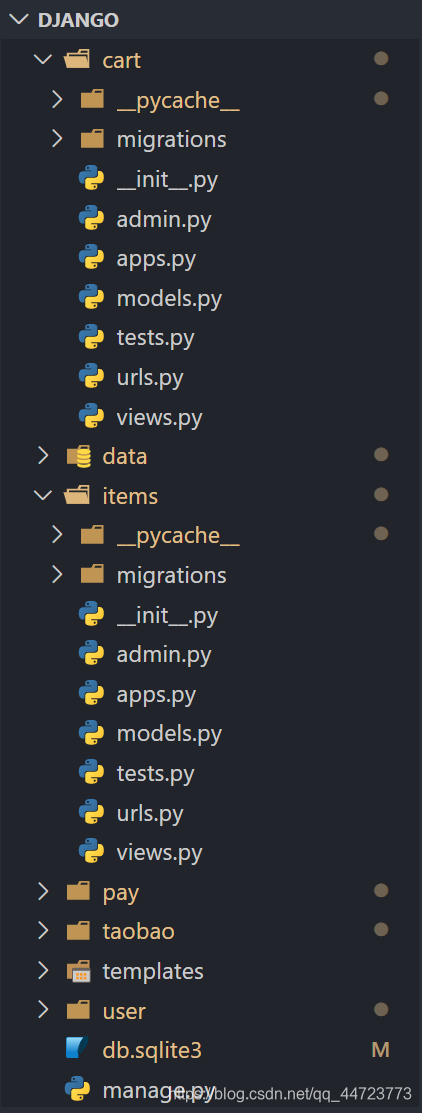Click Python icon of items' tests.py
422x1113 pixels.
tap(92, 773)
